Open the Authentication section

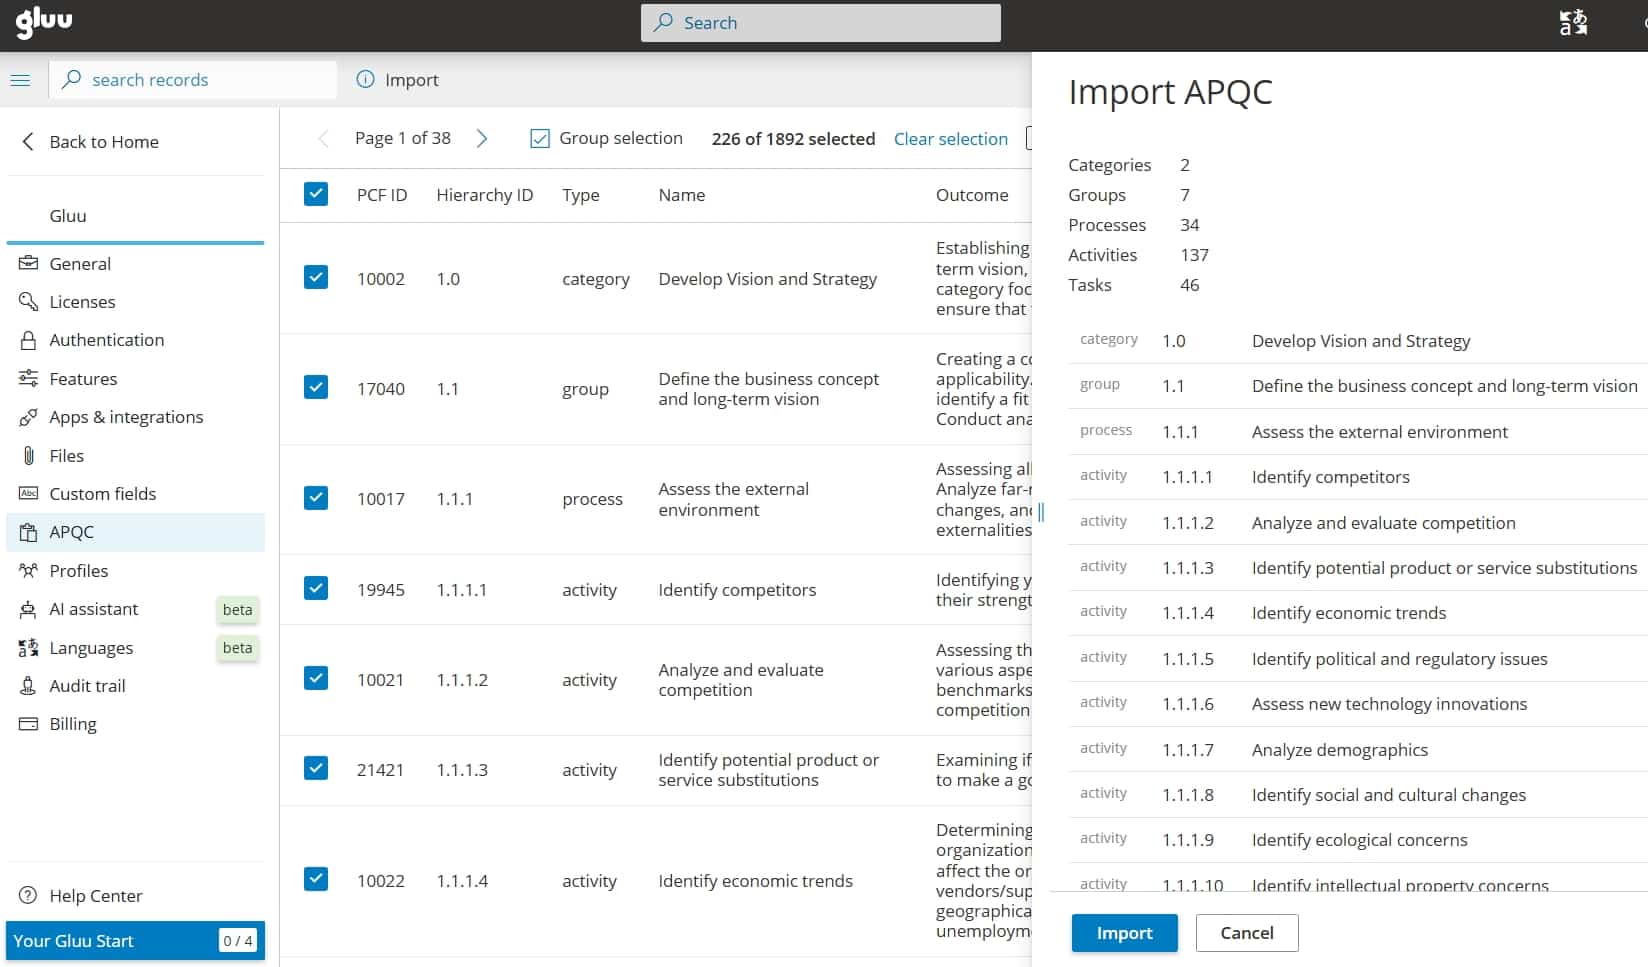pos(135,340)
